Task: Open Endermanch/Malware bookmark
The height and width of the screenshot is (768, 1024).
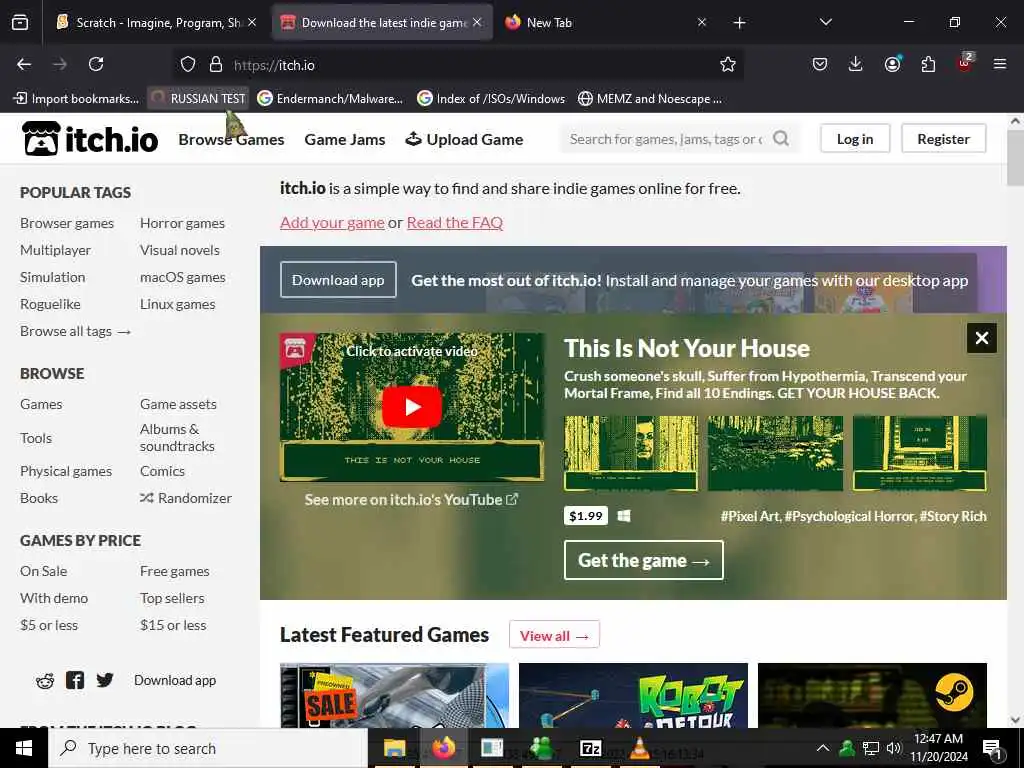Action: [x=330, y=99]
